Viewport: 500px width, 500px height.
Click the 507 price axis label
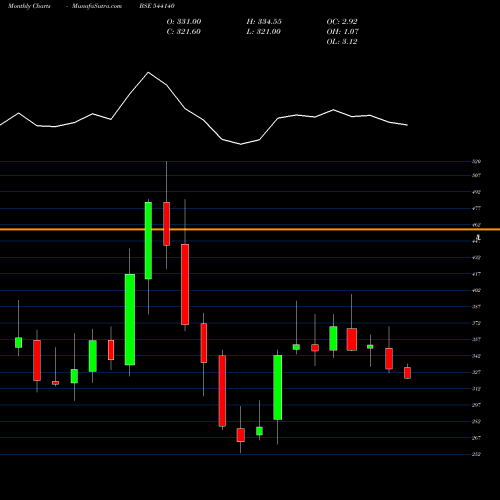point(476,175)
